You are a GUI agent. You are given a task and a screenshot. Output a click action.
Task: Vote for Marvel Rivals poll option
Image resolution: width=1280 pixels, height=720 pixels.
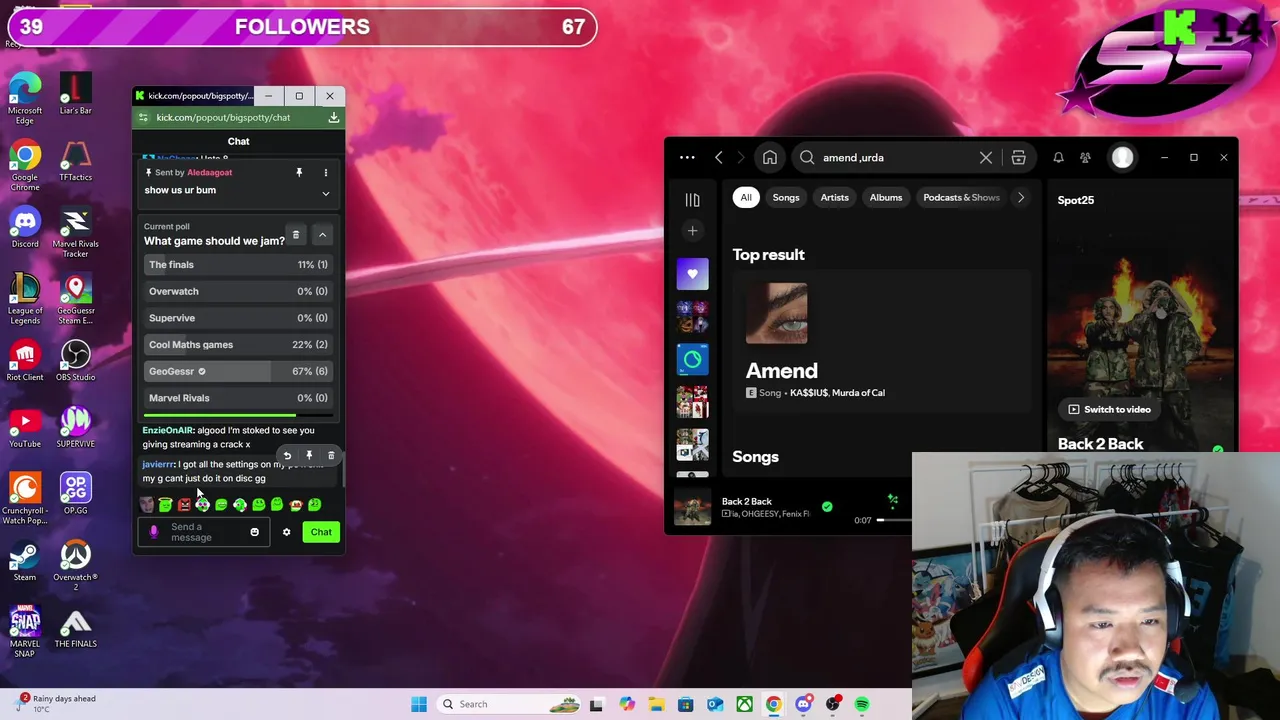pyautogui.click(x=238, y=398)
